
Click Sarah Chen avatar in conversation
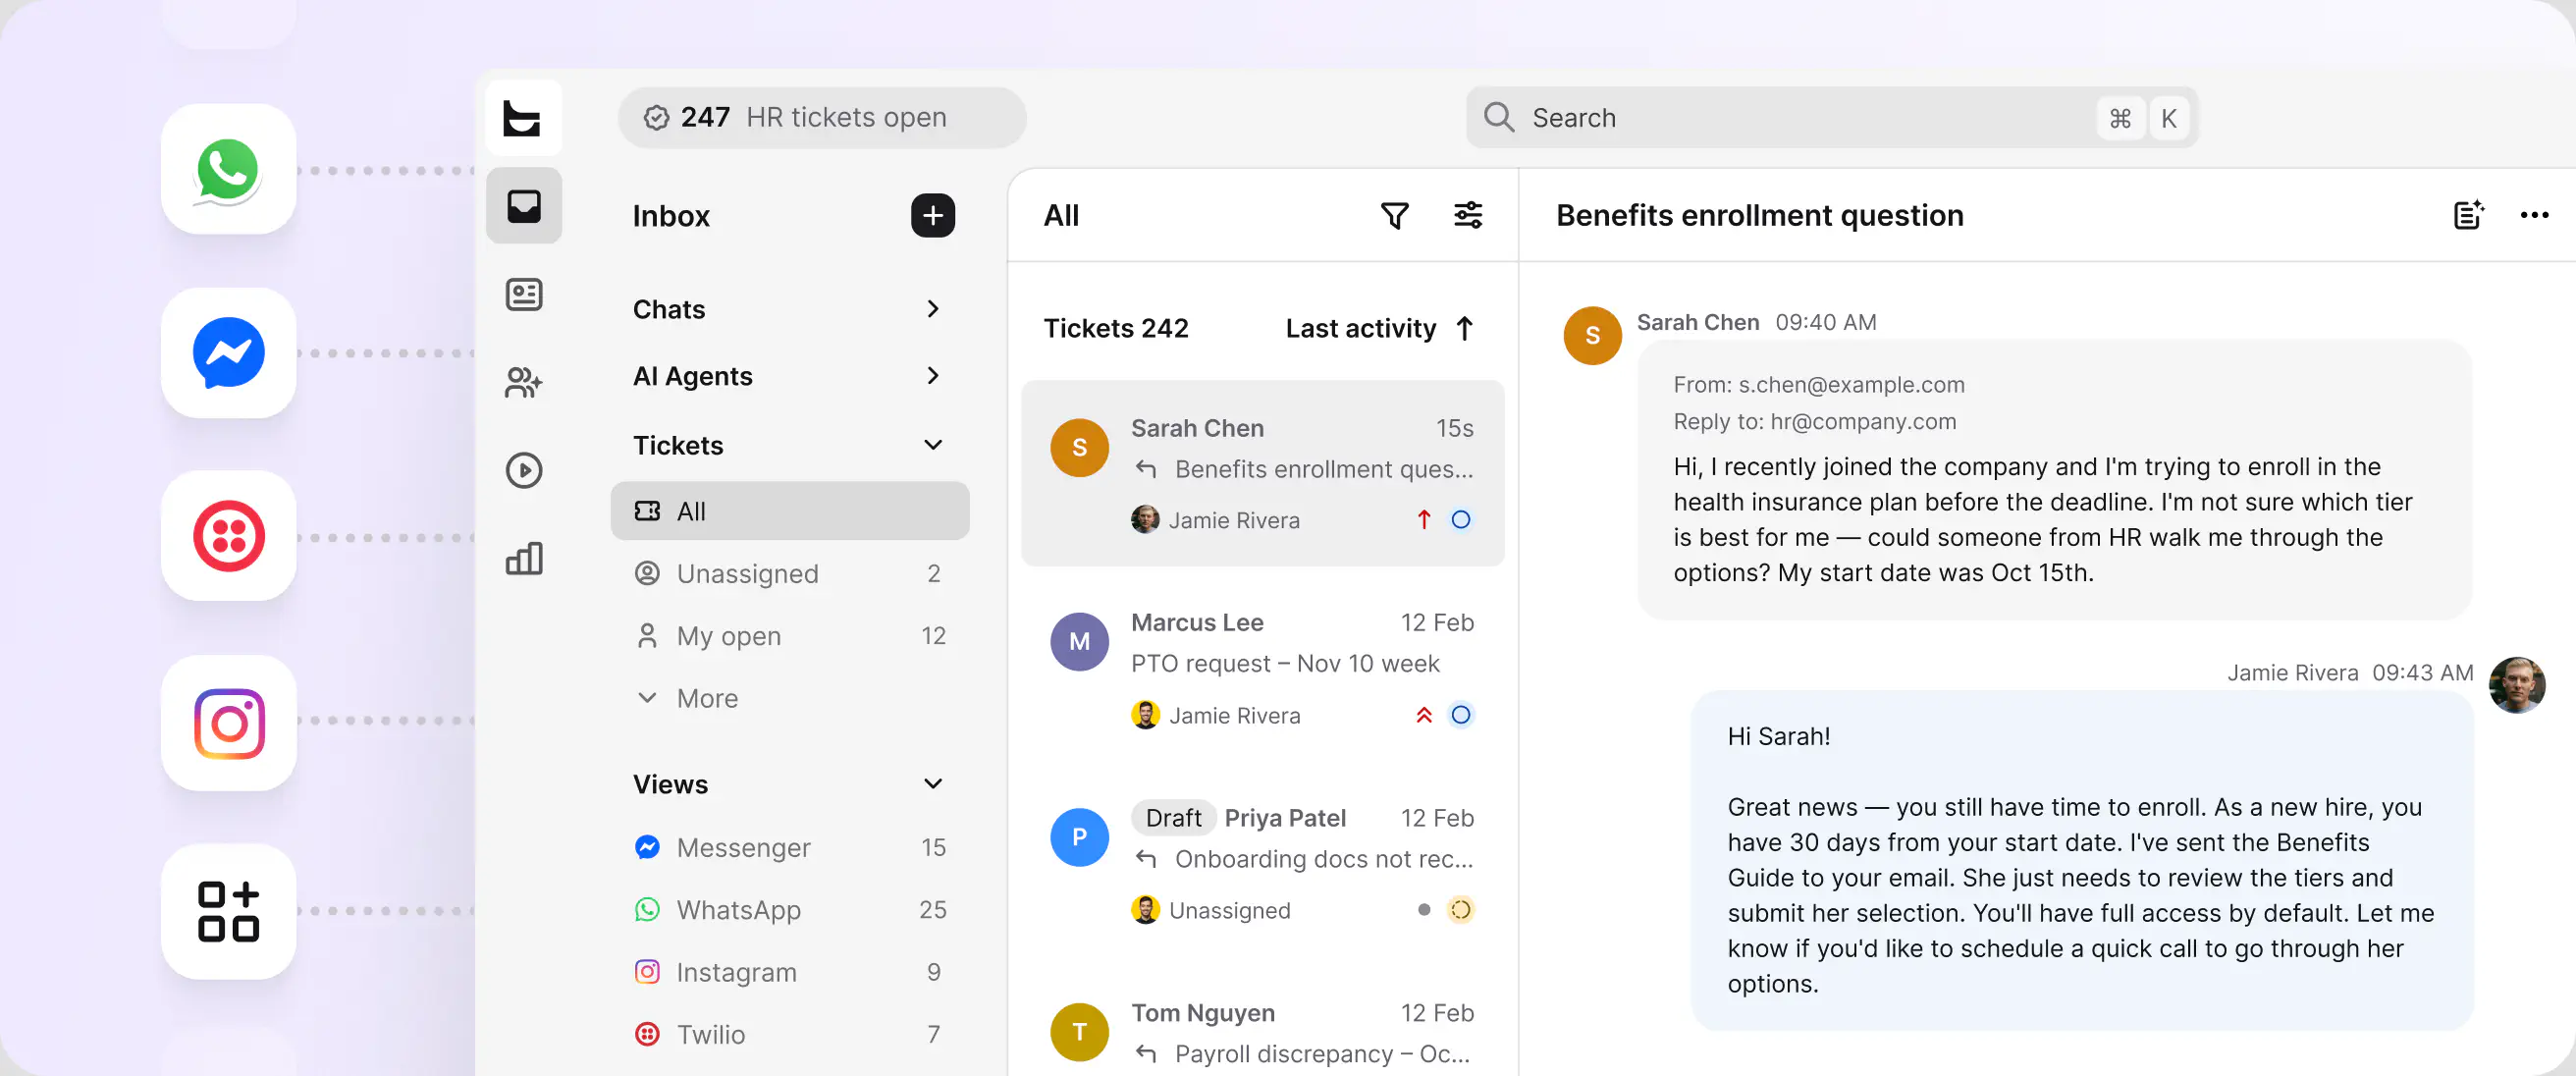pos(1592,335)
